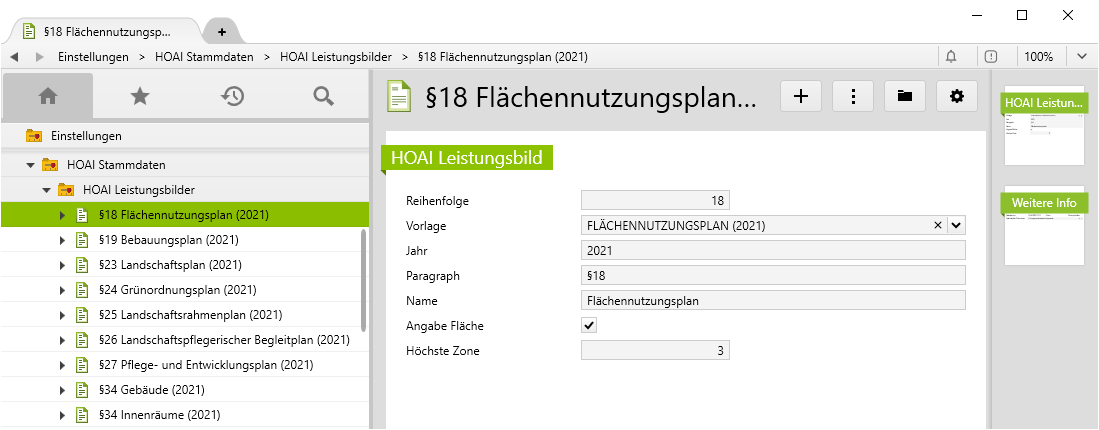
Task: Click the plus button to add entry
Action: (800, 96)
